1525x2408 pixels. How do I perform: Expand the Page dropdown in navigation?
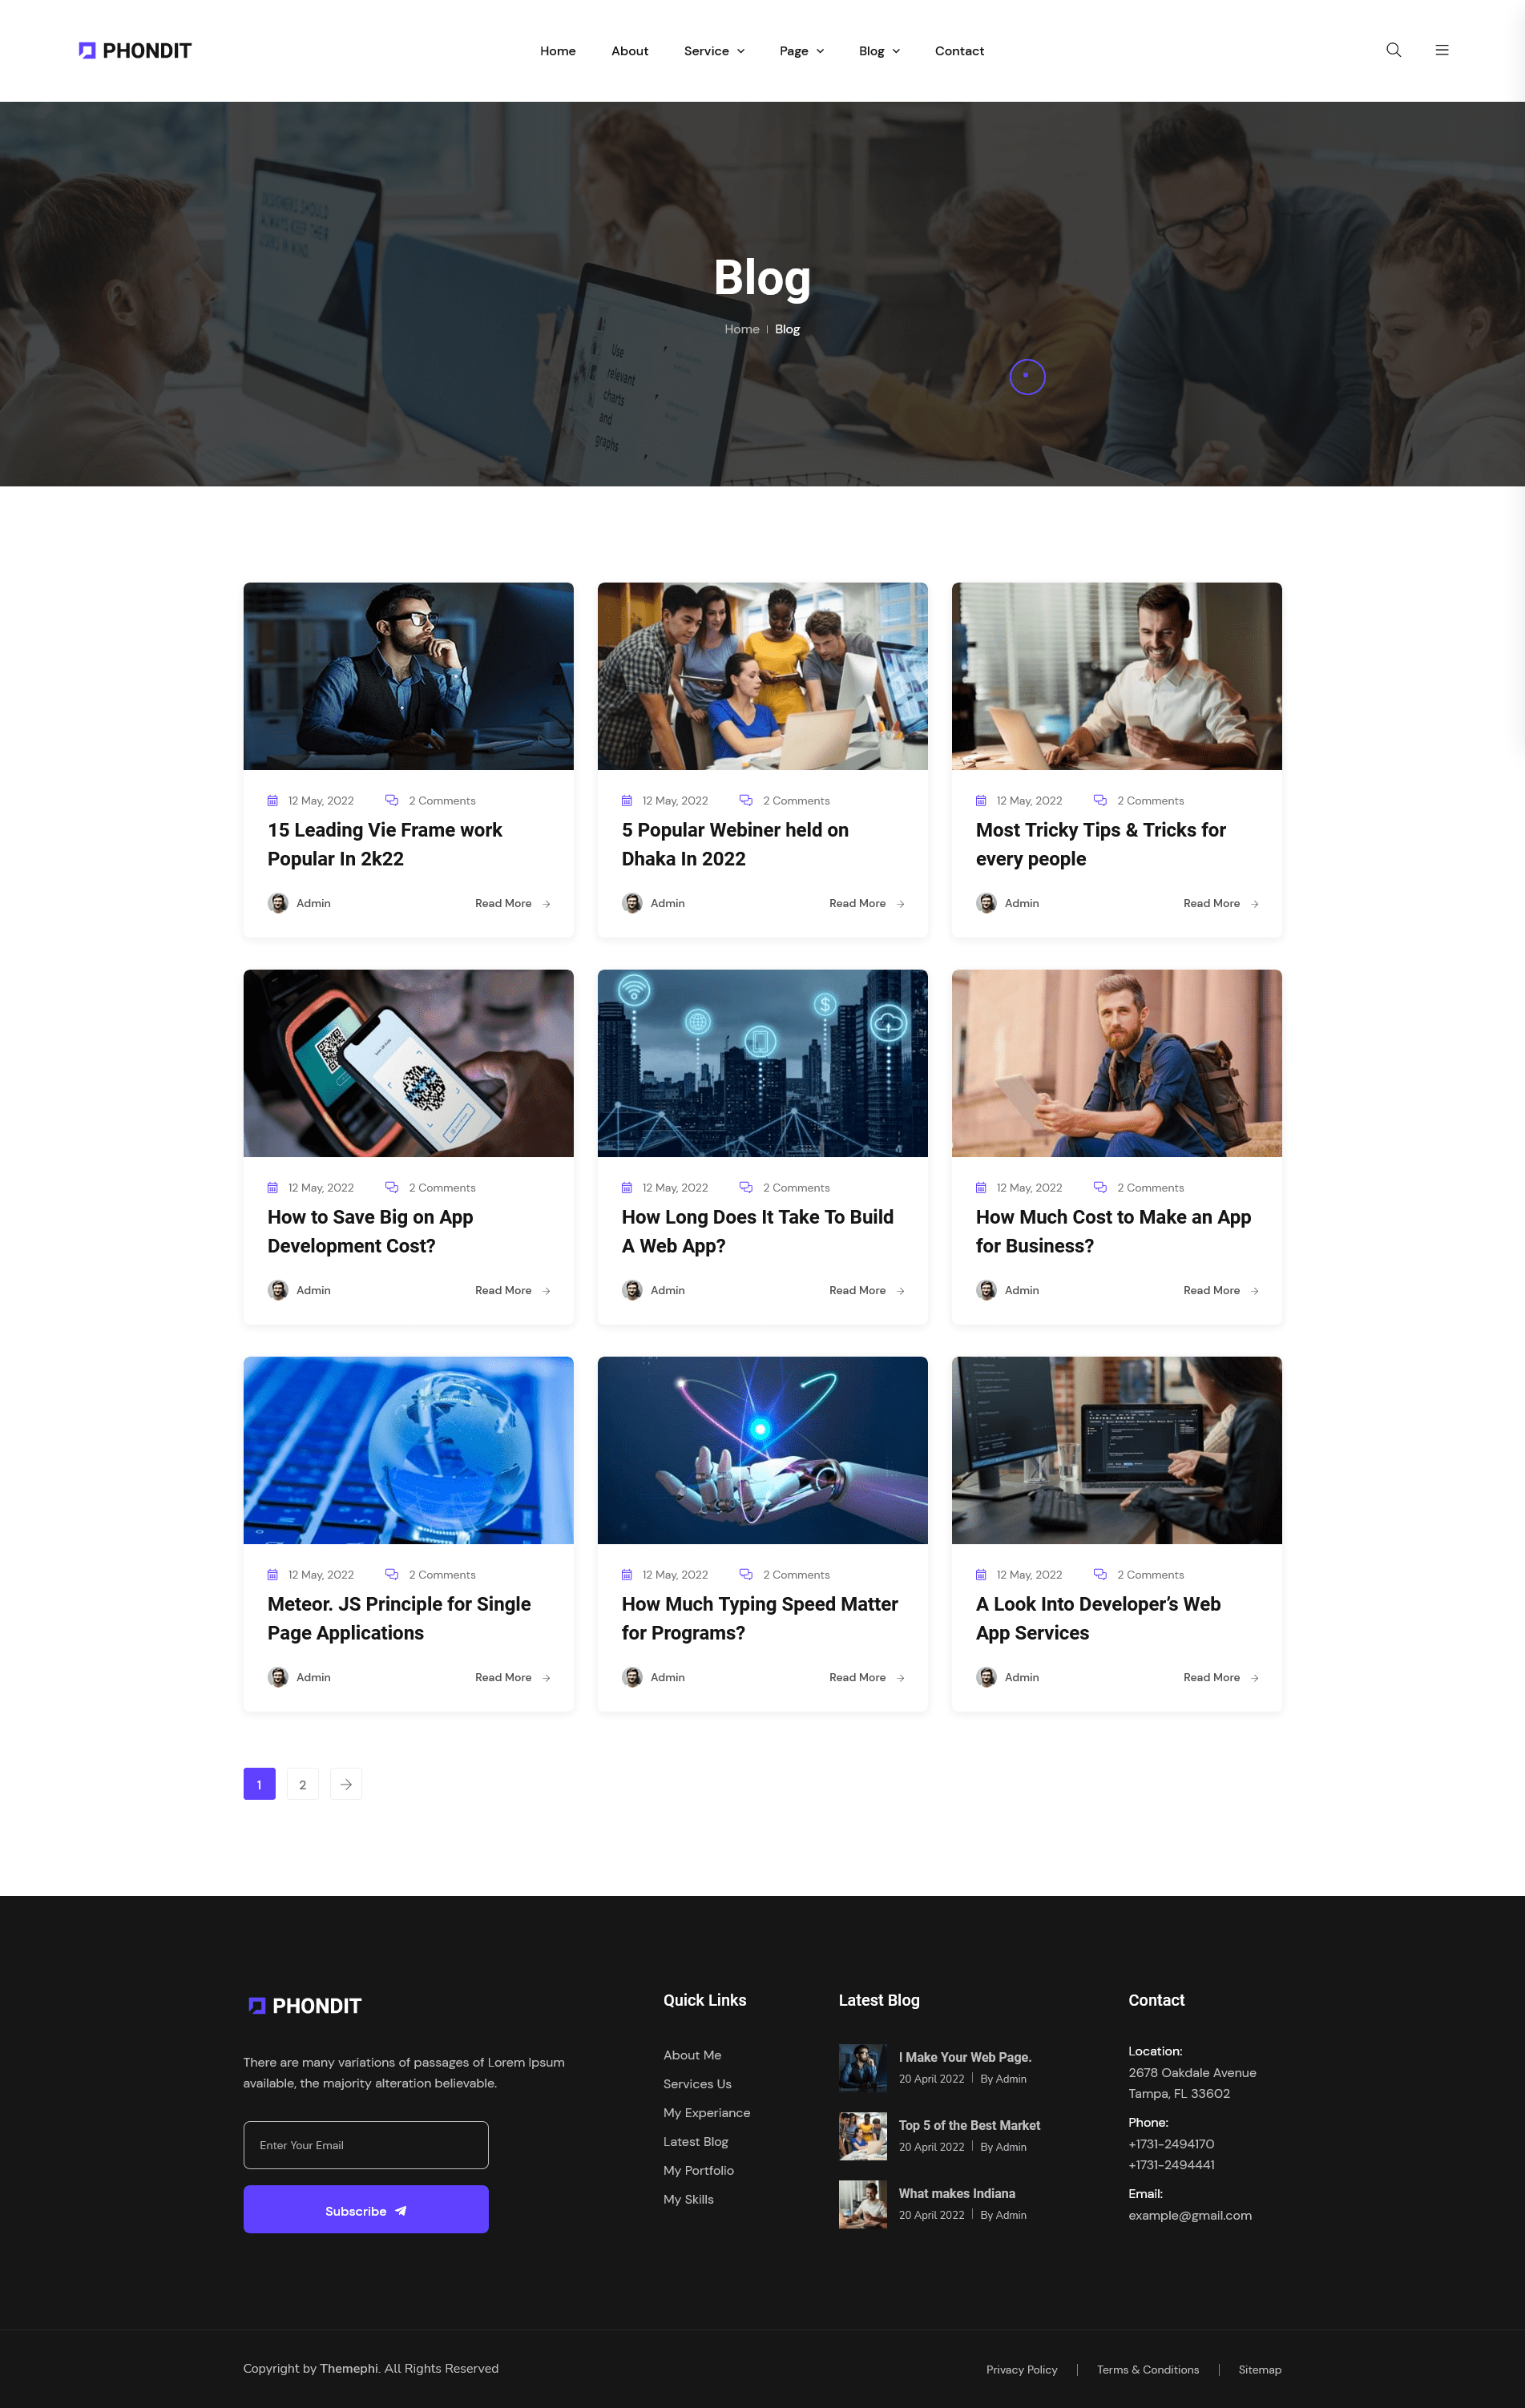pos(802,51)
